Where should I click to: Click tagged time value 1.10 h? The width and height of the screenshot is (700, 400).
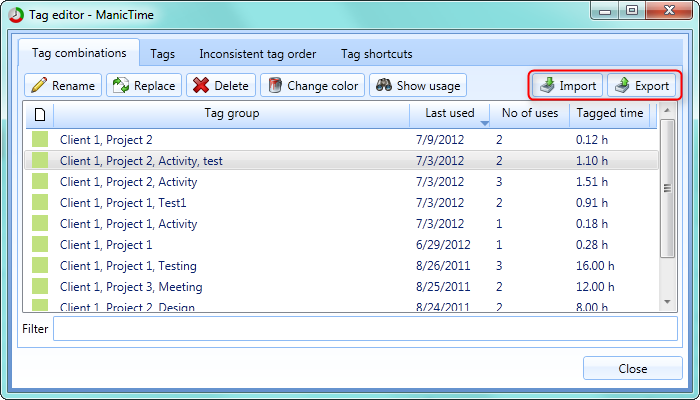(x=592, y=161)
